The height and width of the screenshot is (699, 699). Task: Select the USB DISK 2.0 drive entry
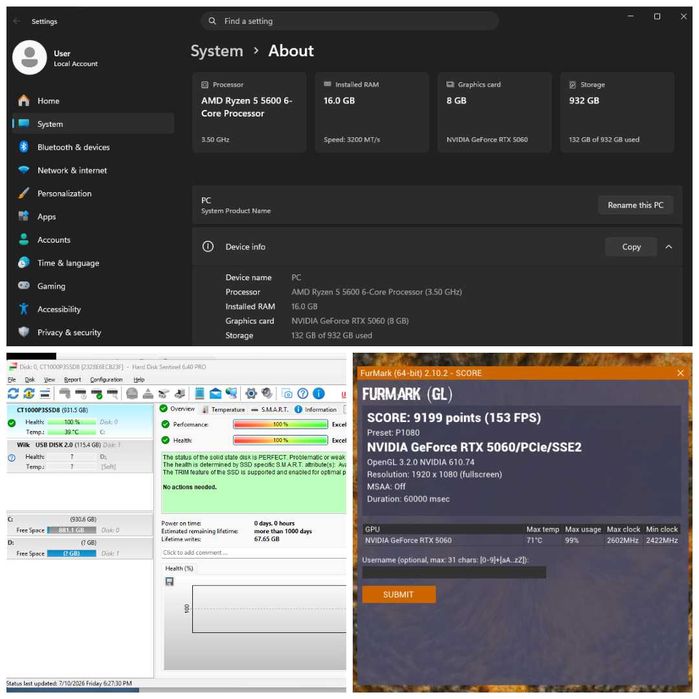click(80, 456)
